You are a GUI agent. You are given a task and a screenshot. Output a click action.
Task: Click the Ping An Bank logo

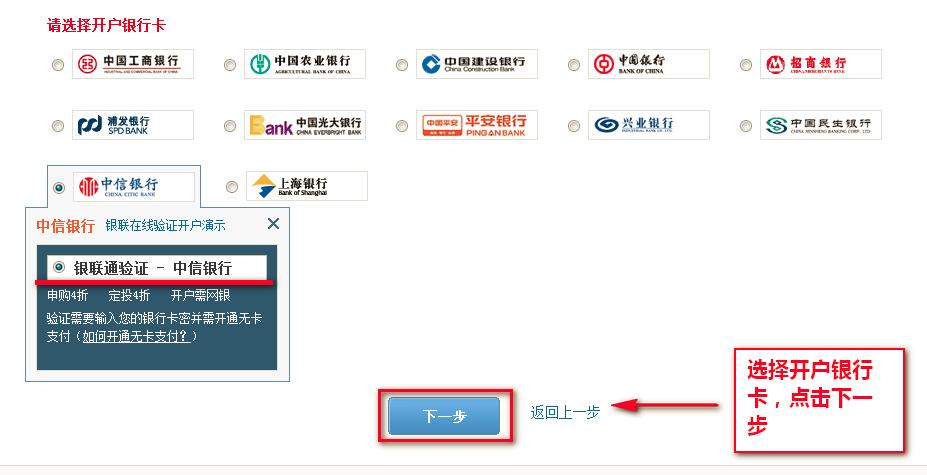[477, 125]
